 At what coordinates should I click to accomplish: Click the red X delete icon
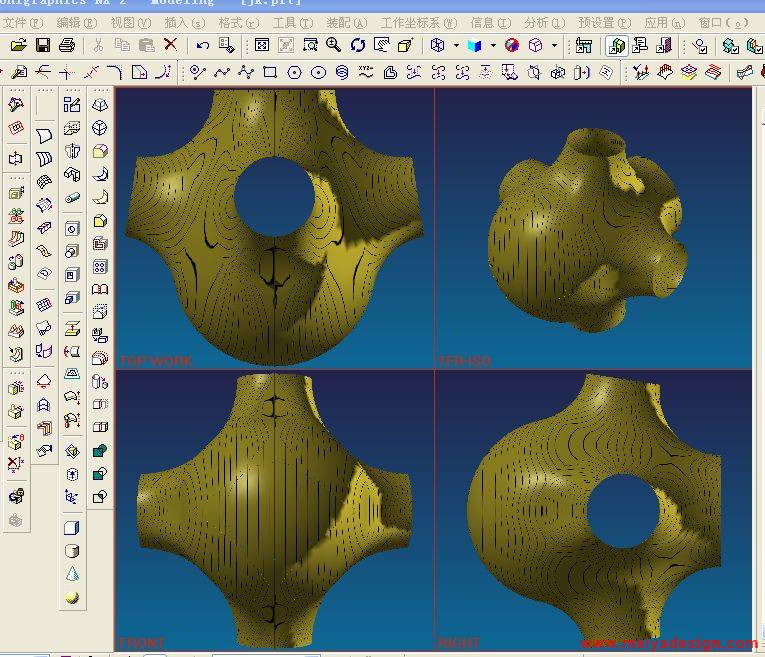[x=170, y=45]
